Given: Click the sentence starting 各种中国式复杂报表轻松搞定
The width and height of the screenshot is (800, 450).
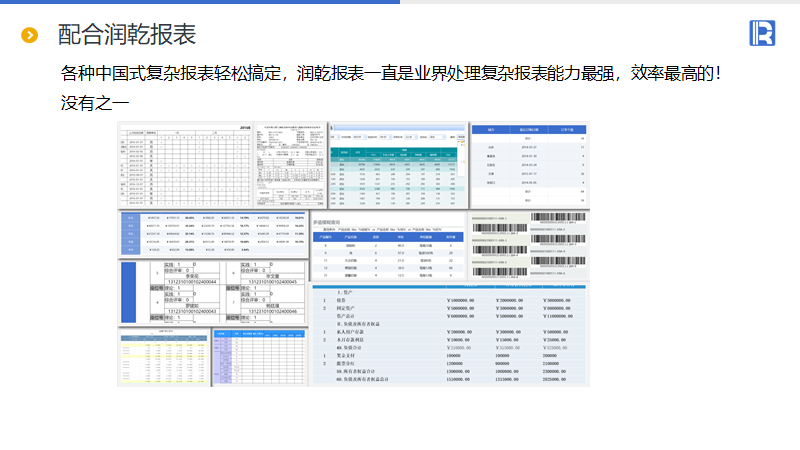Looking at the screenshot, I should (391, 73).
